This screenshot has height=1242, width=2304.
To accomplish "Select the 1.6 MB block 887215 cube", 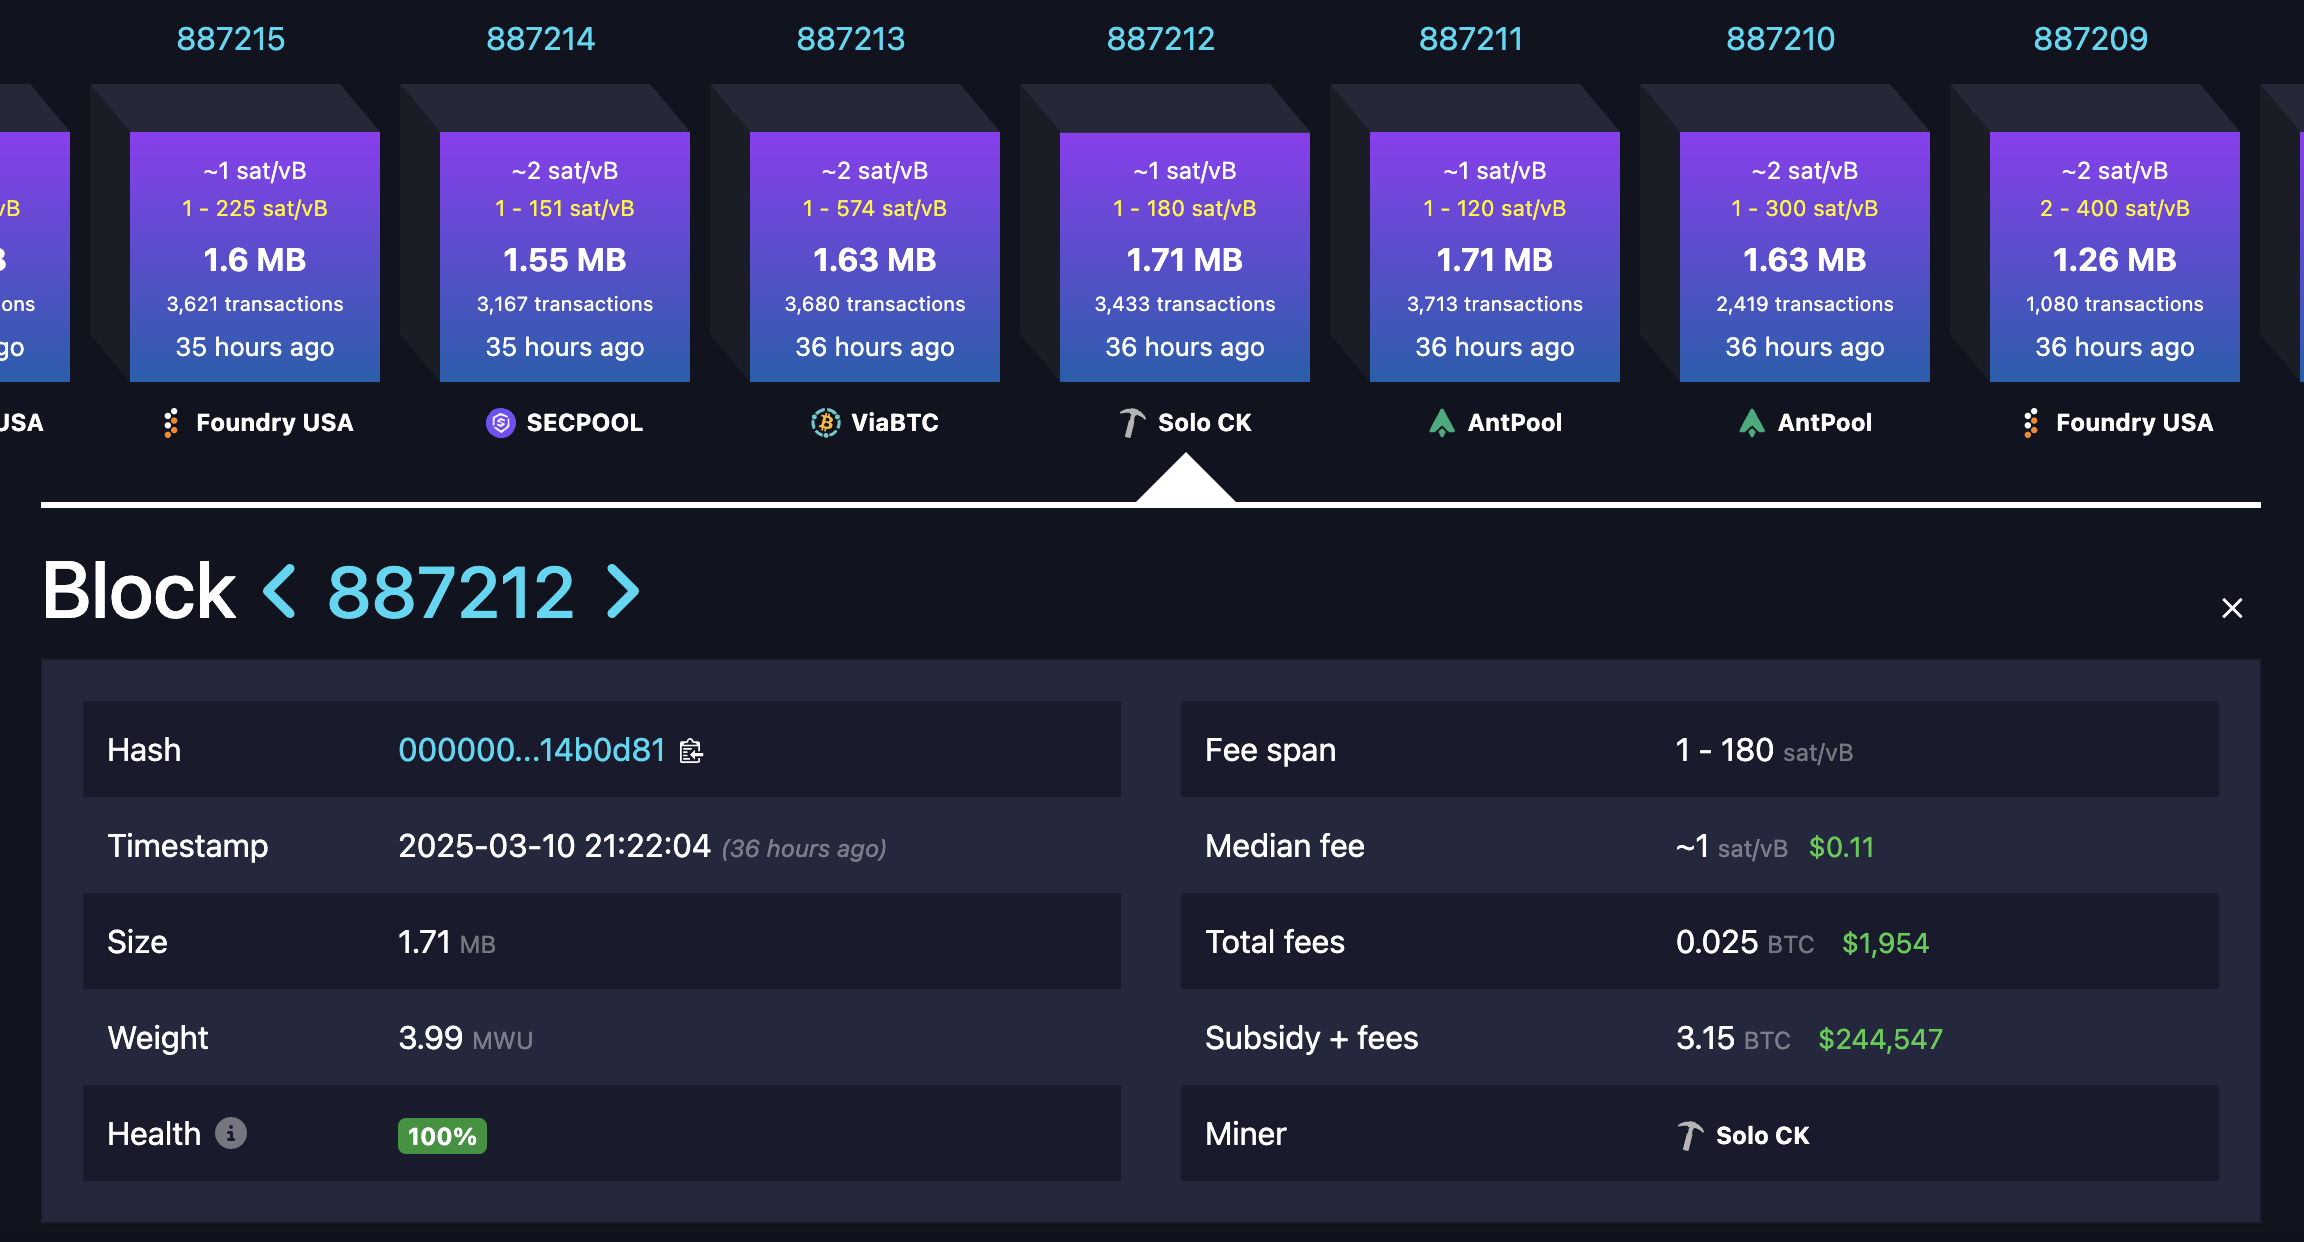I will click(254, 257).
